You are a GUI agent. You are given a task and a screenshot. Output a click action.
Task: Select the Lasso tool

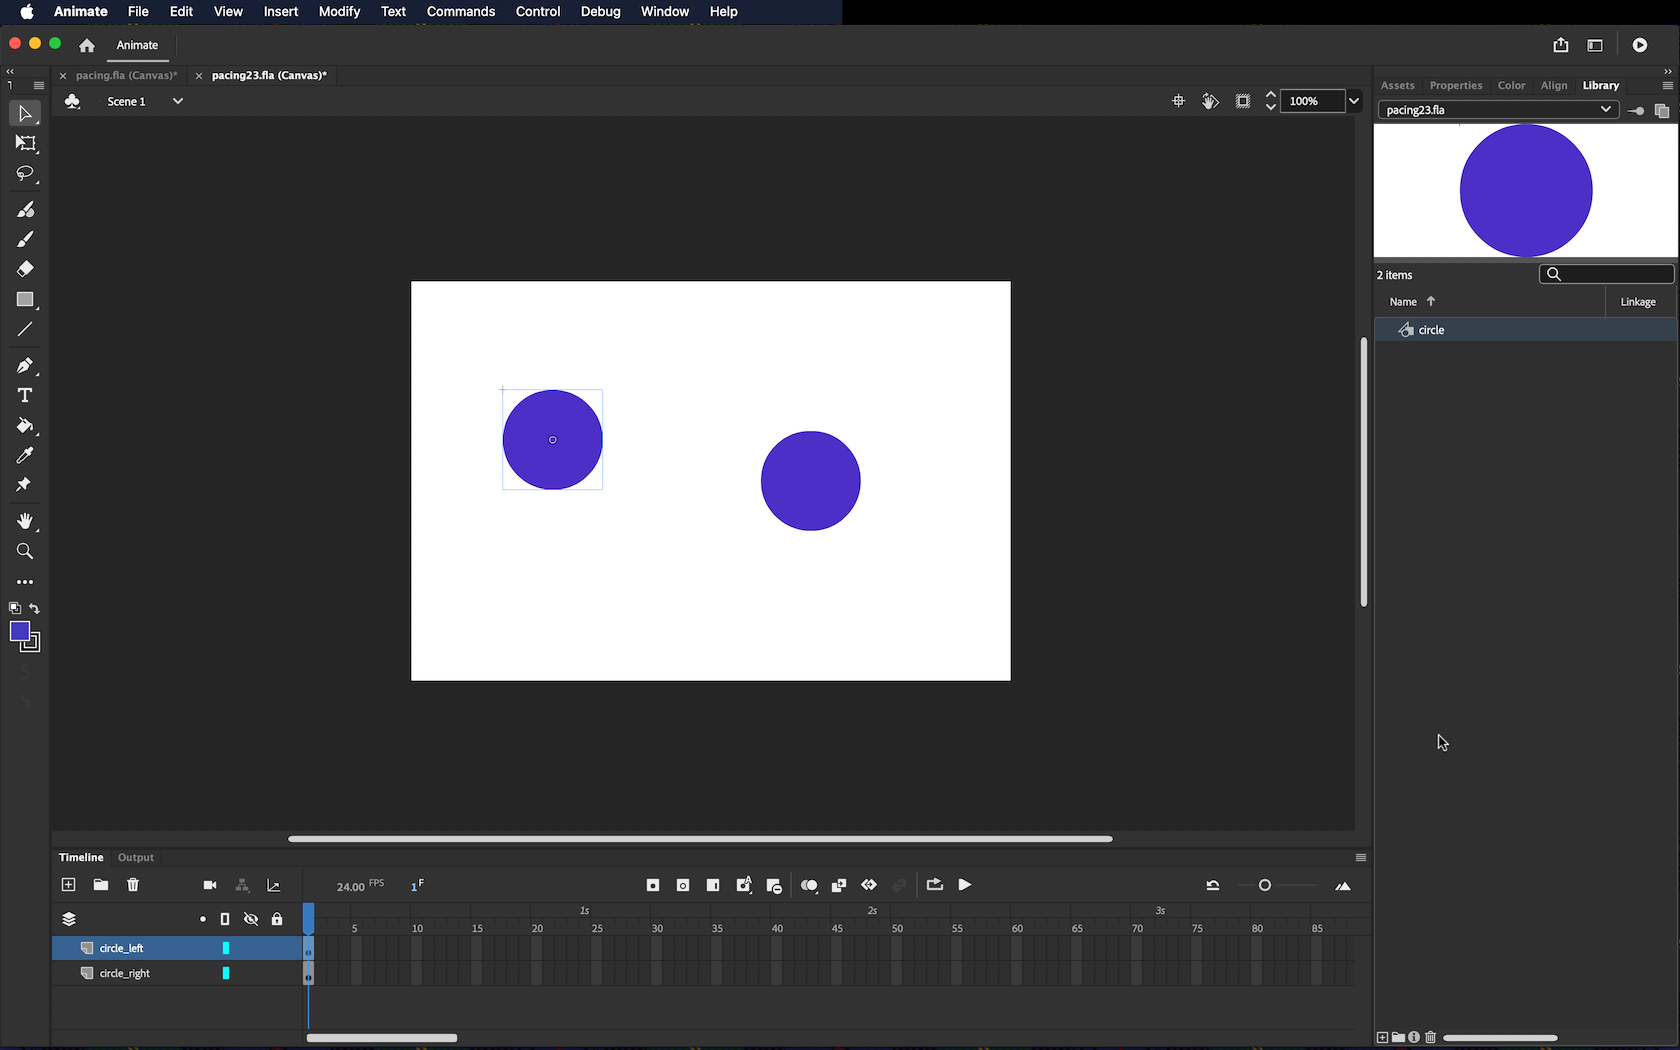pos(25,174)
